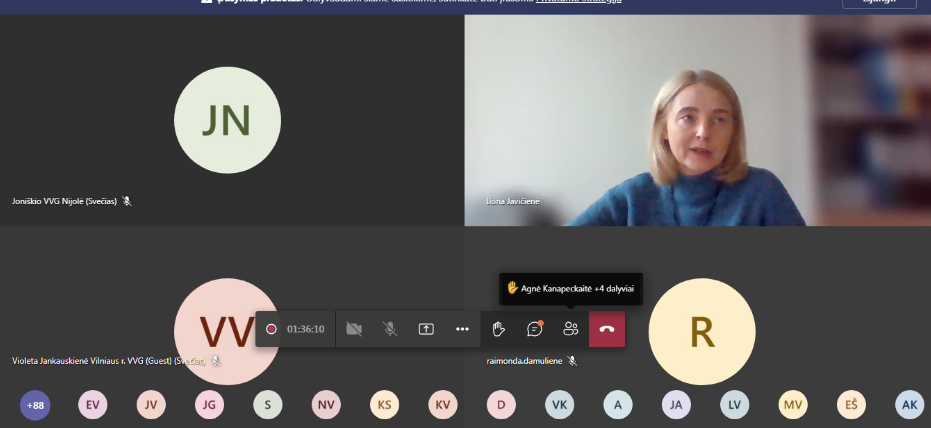Open the +88 overflow participants bubble

pos(35,405)
